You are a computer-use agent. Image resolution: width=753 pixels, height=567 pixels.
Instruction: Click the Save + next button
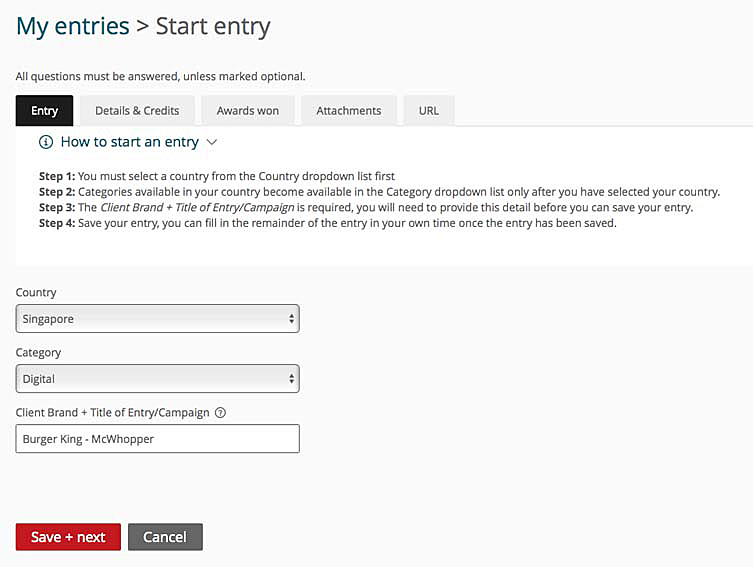pos(68,537)
